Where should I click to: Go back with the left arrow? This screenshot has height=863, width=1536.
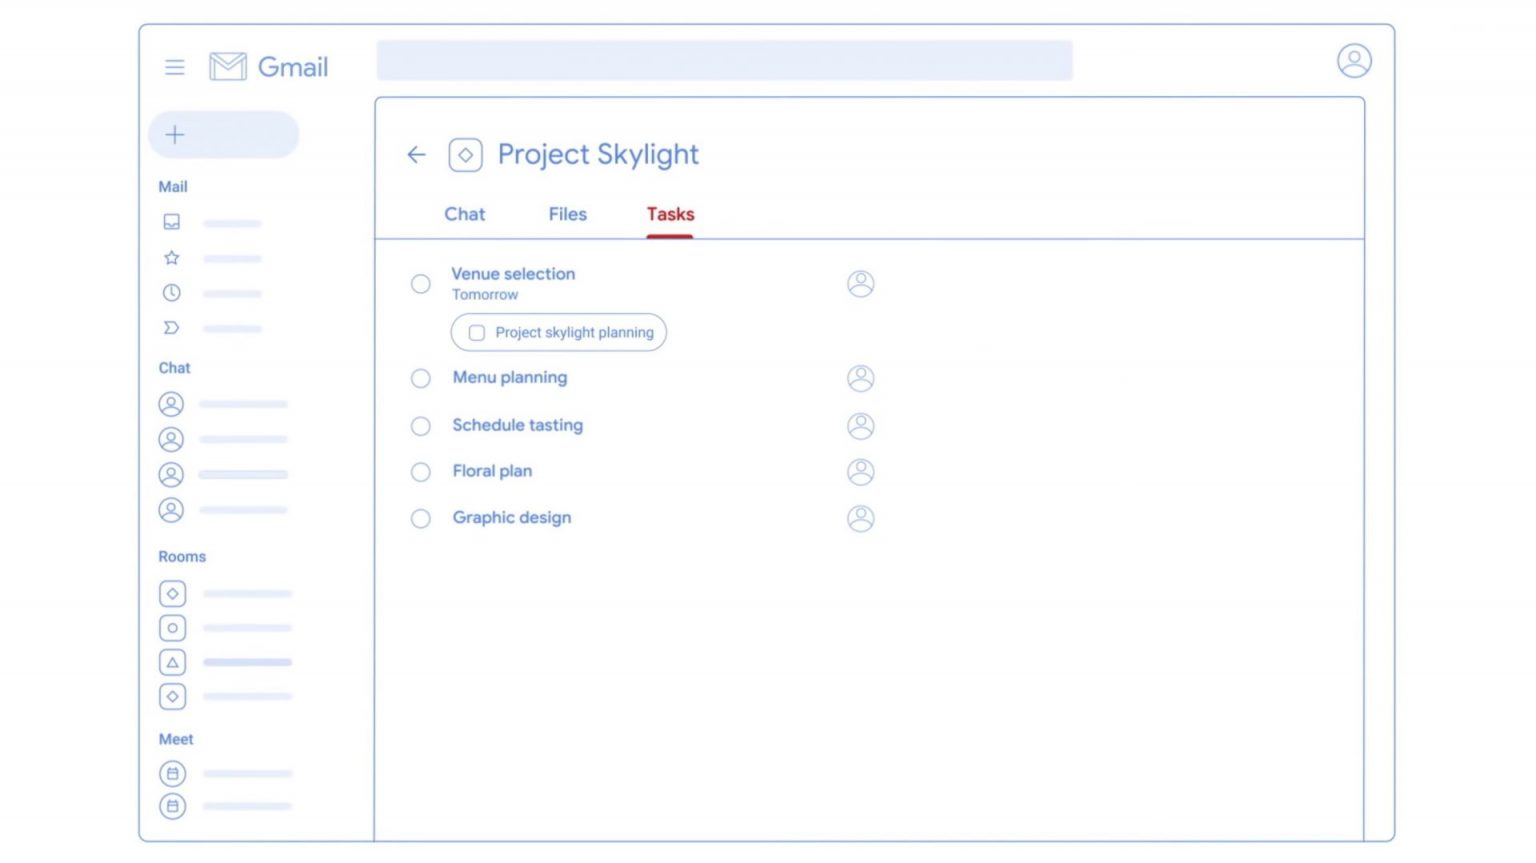417,154
